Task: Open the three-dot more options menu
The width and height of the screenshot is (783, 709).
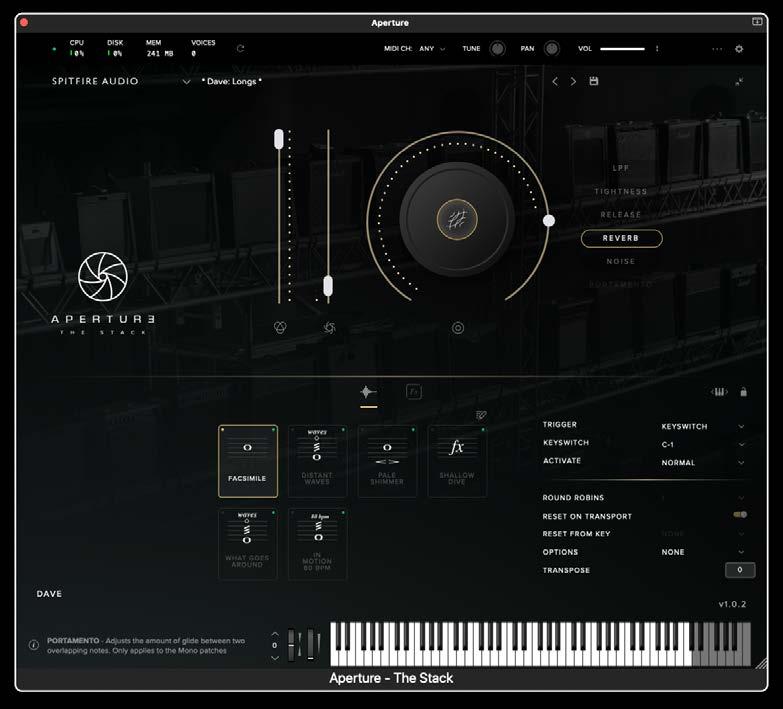Action: coord(717,49)
